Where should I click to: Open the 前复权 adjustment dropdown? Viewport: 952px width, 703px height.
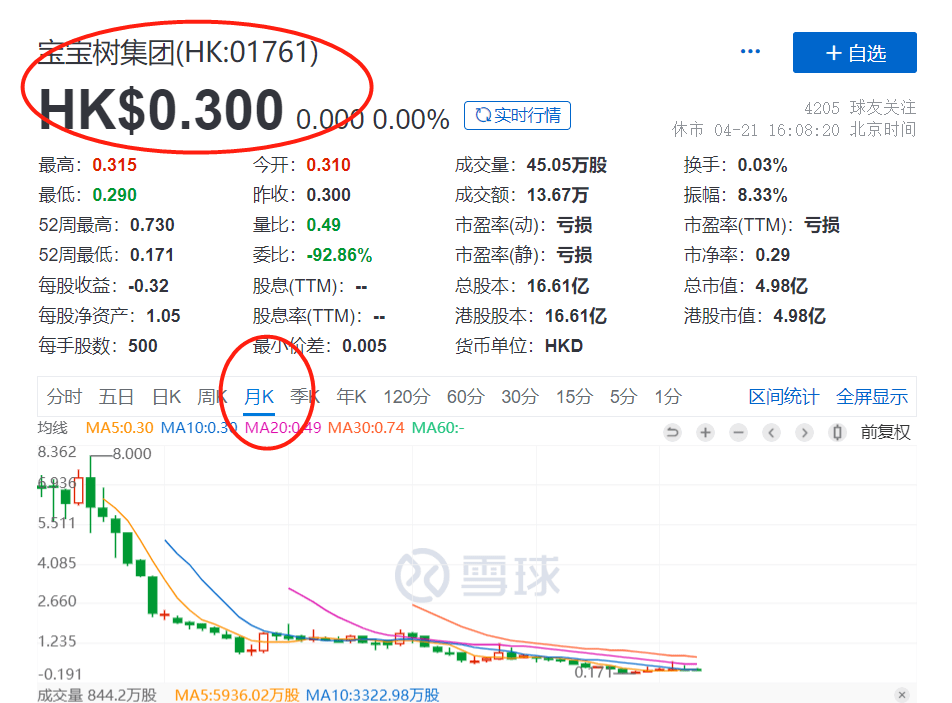coord(885,432)
